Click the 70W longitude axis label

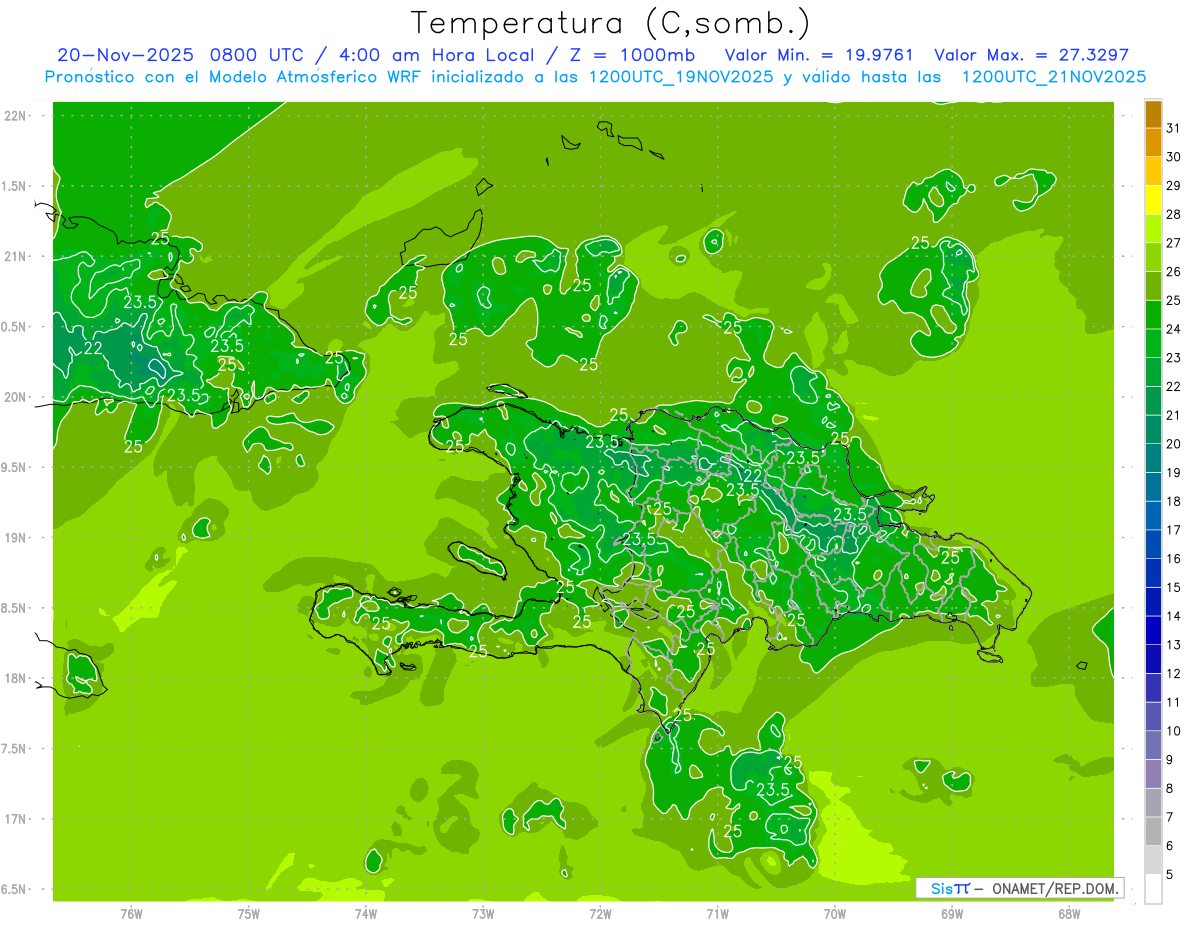(835, 913)
